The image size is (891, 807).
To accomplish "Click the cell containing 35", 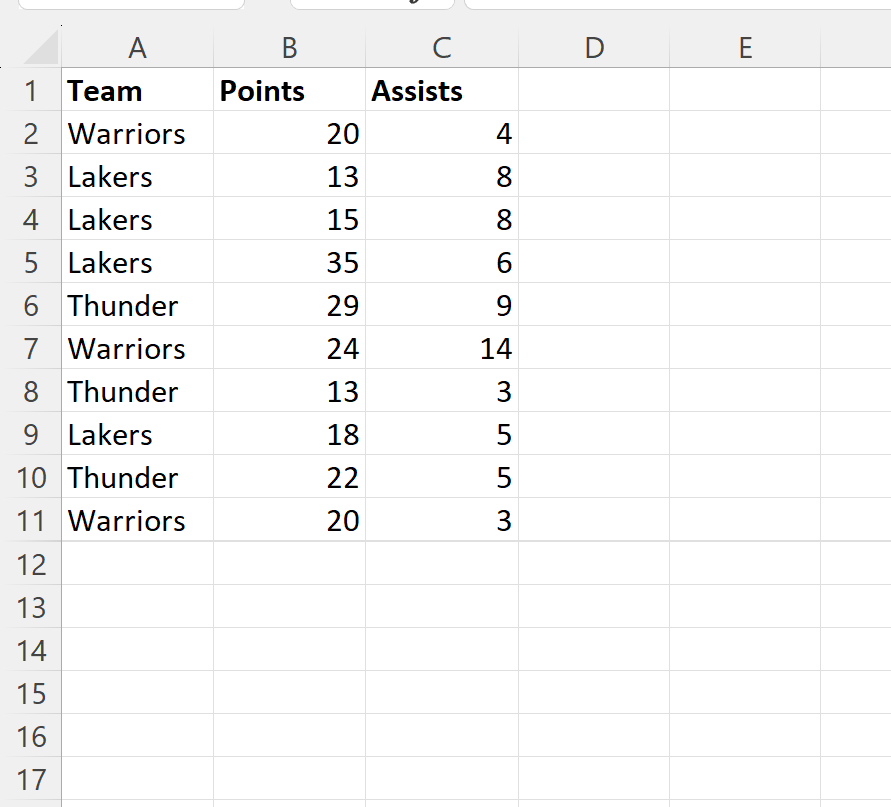I will click(x=289, y=263).
